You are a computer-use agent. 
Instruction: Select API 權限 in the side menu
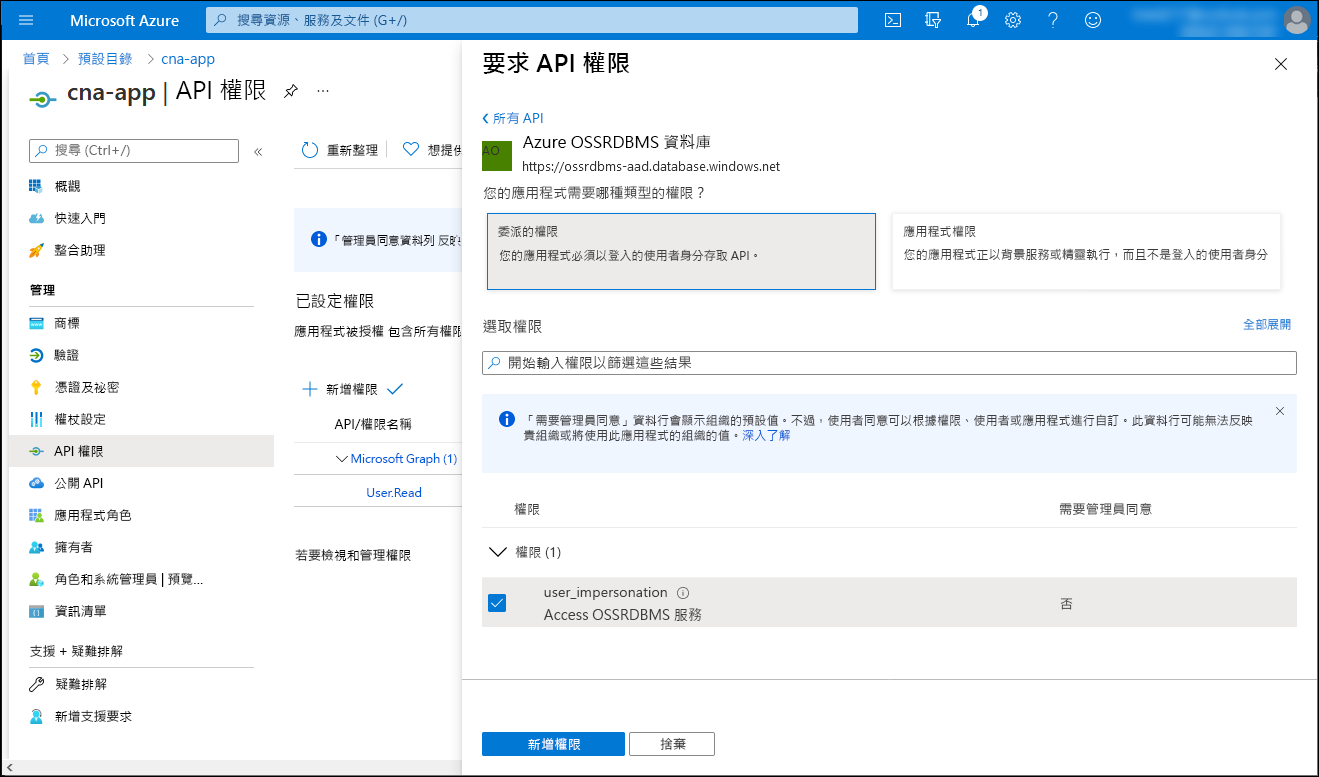click(141, 451)
